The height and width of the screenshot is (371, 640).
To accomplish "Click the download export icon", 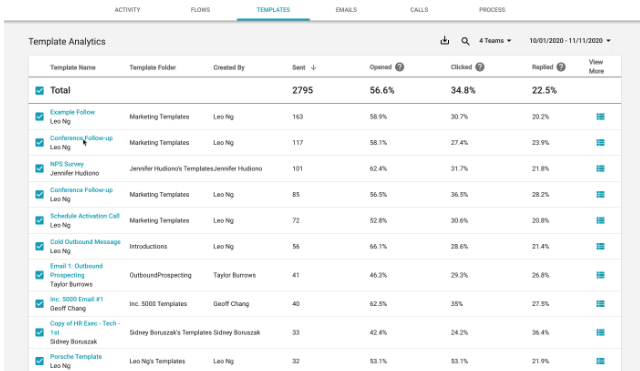I will pyautogui.click(x=445, y=40).
